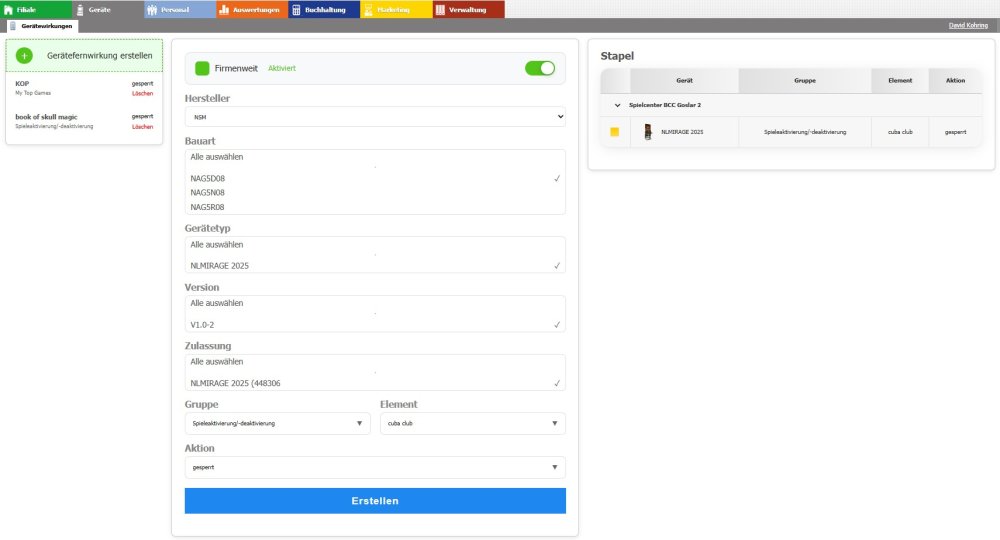Image resolution: width=1000 pixels, height=540 pixels.
Task: Open the David Kohring user link
Action: 968,26
